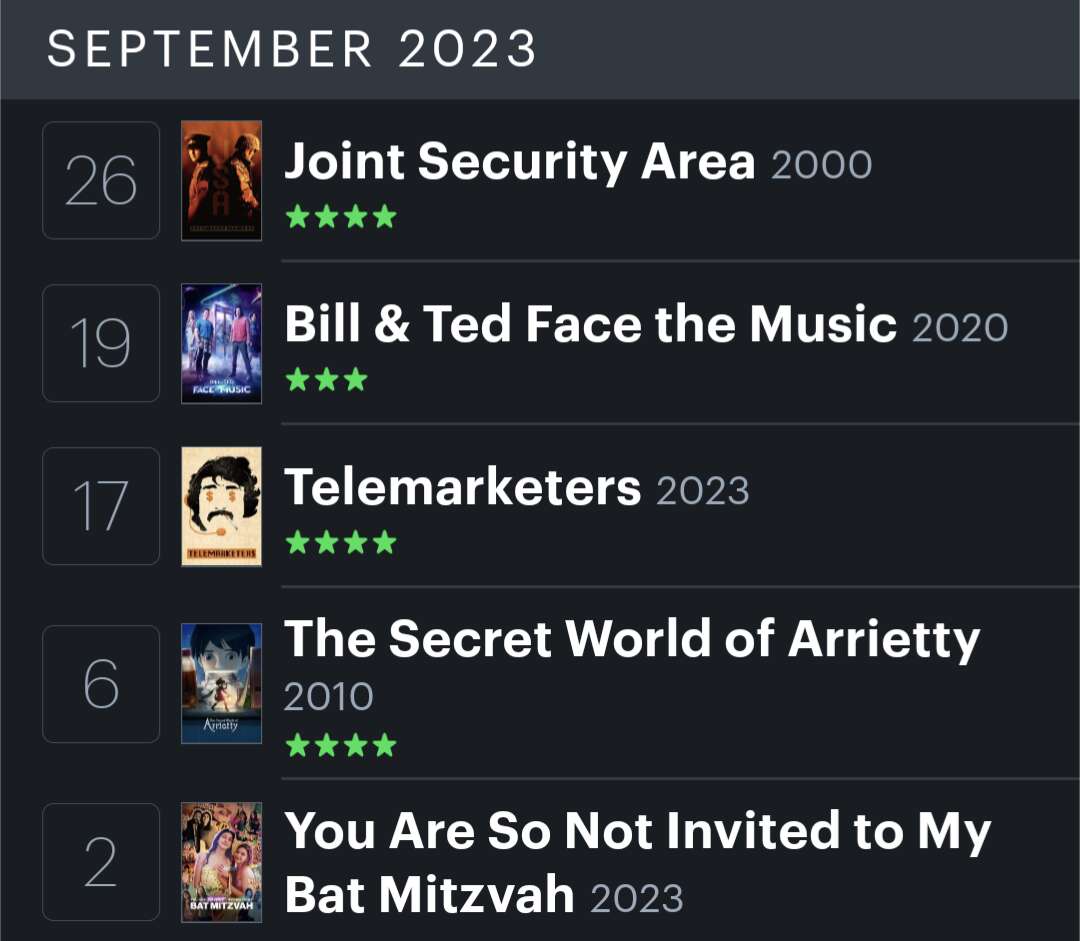Open The Secret World of Arrietty poster

(x=221, y=684)
